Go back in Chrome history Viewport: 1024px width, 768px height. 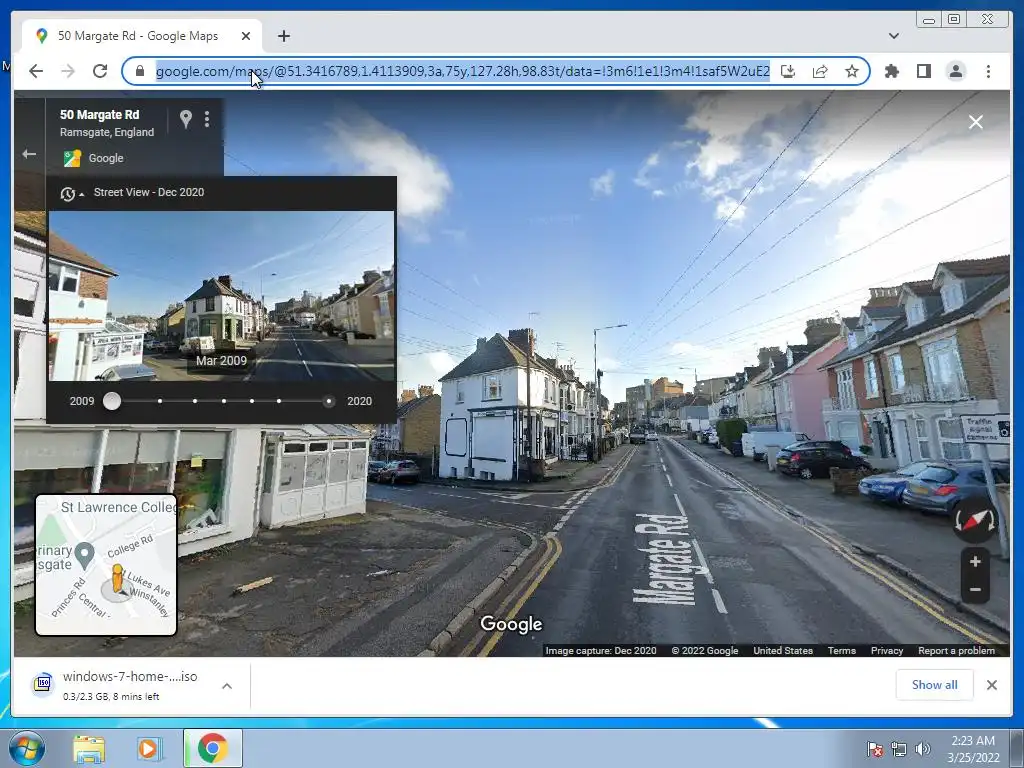[x=36, y=71]
